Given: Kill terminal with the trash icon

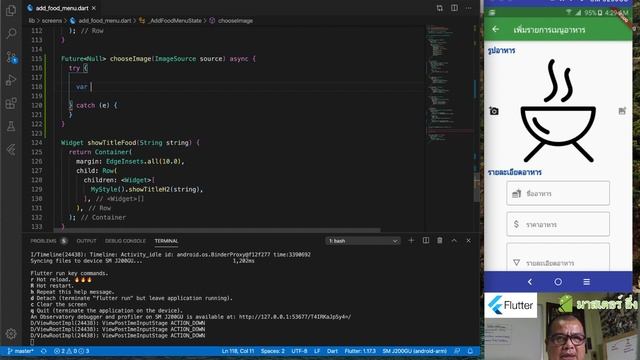Looking at the screenshot, I should pyautogui.click(x=440, y=241).
